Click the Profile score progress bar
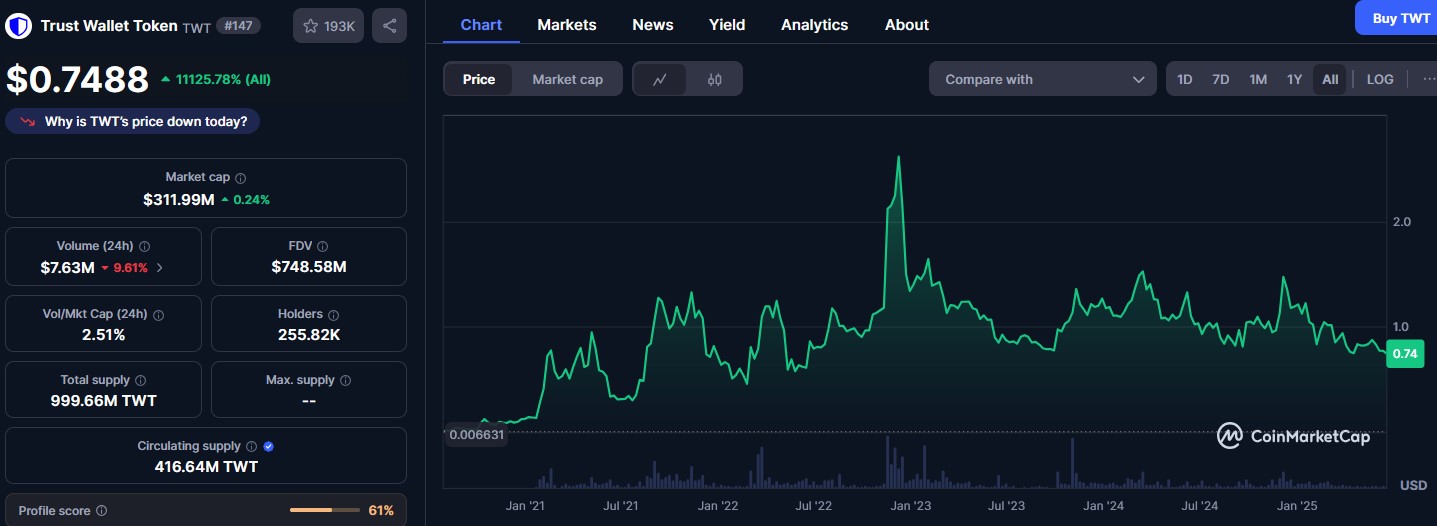 (x=325, y=511)
